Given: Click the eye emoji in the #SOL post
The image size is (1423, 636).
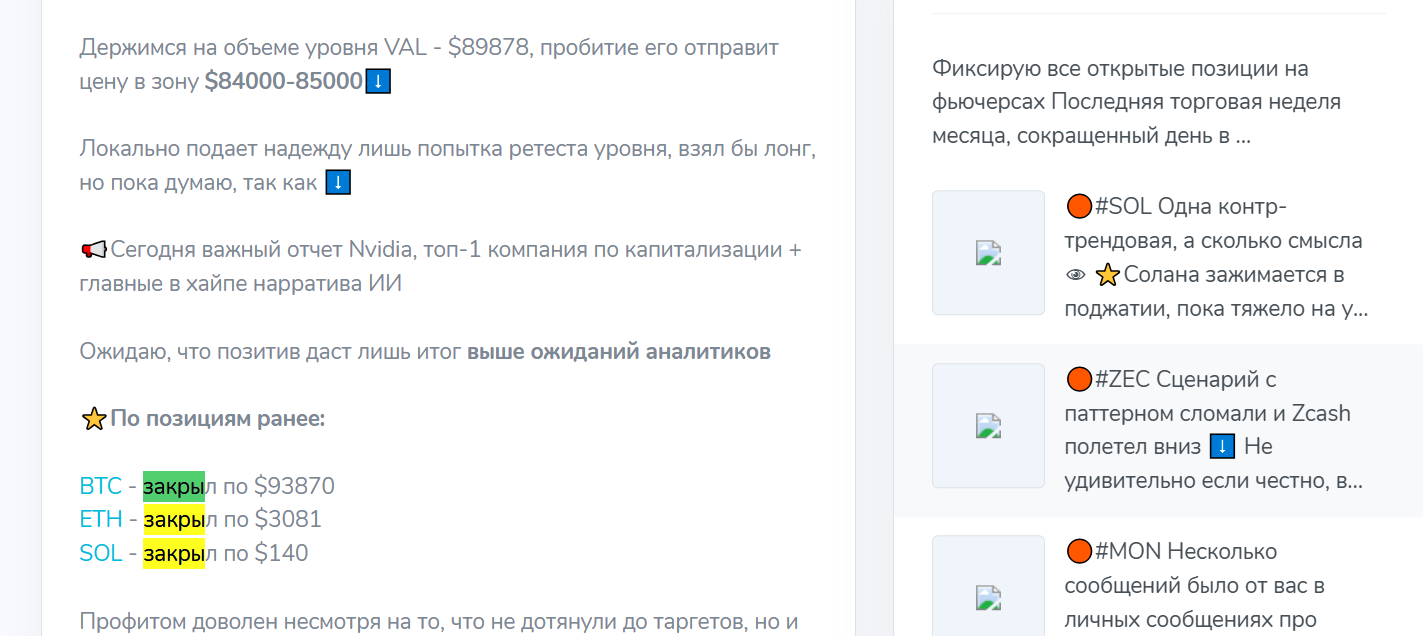Looking at the screenshot, I should pos(1076,275).
